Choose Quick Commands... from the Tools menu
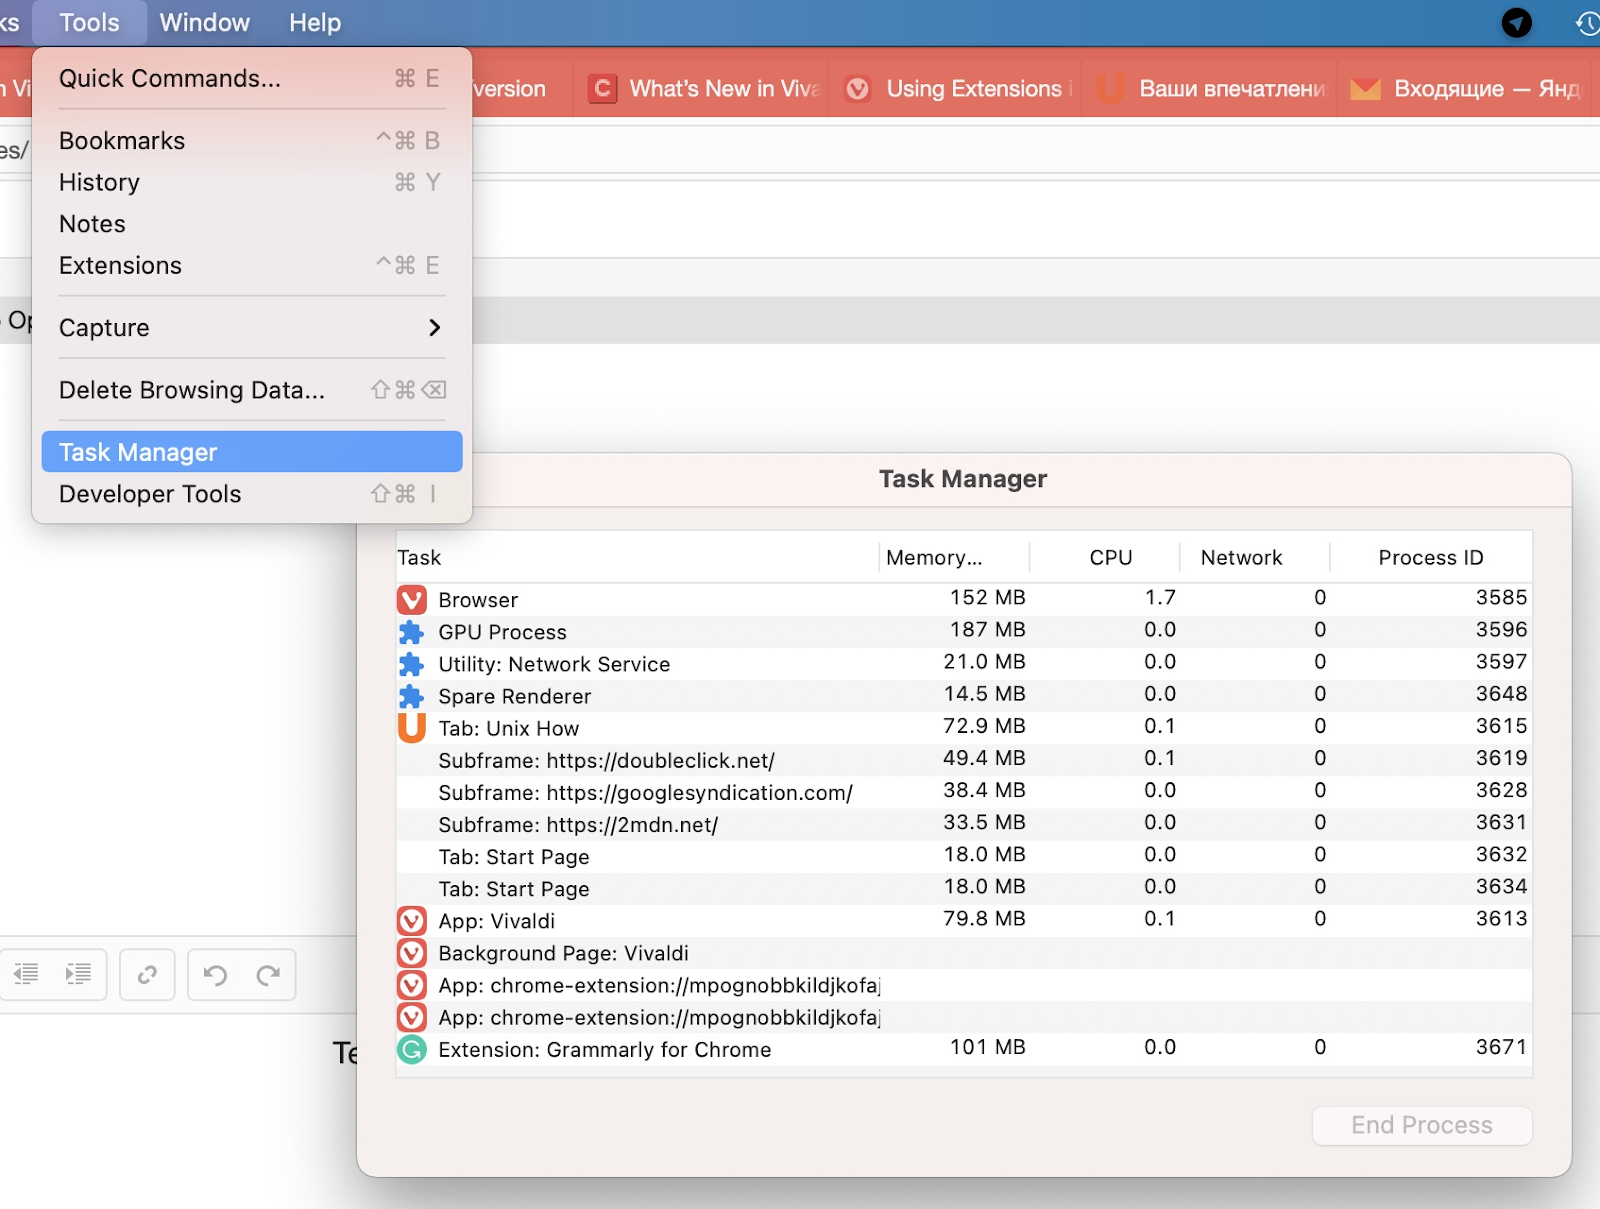 (x=252, y=78)
